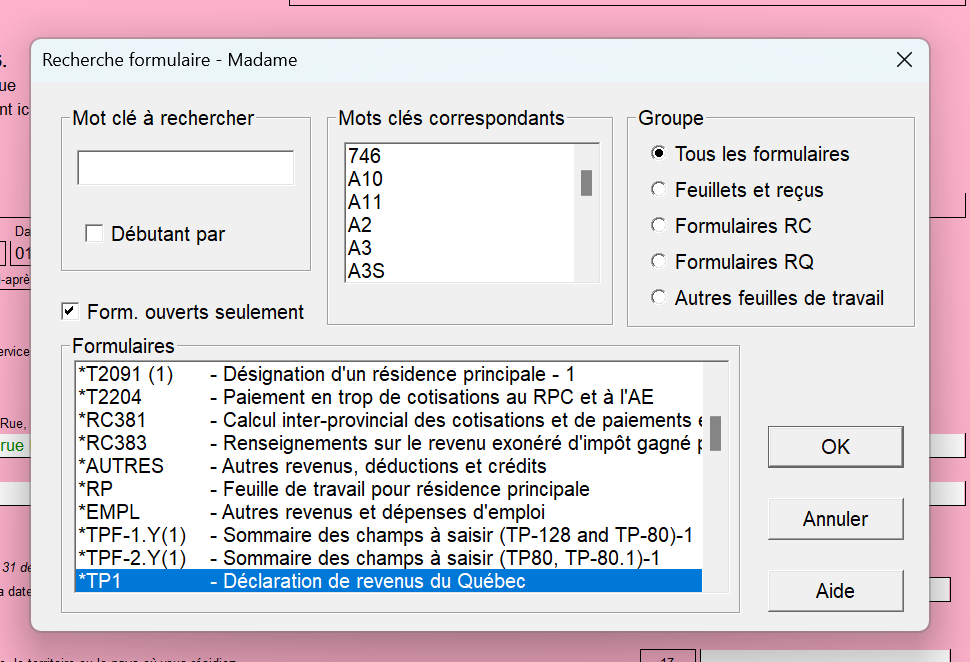Screen dimensions: 970x662
Task: Select Tous les formulaires radio button
Action: [658, 154]
